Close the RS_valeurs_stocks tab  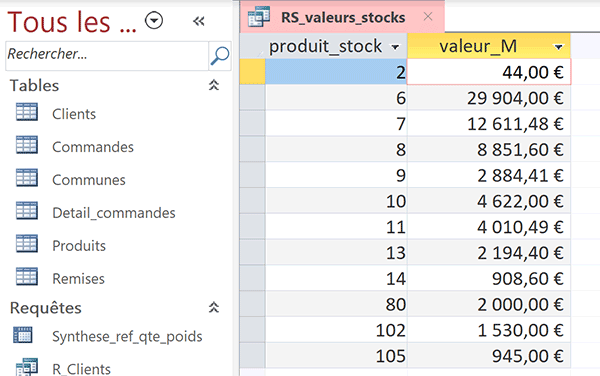click(x=428, y=16)
